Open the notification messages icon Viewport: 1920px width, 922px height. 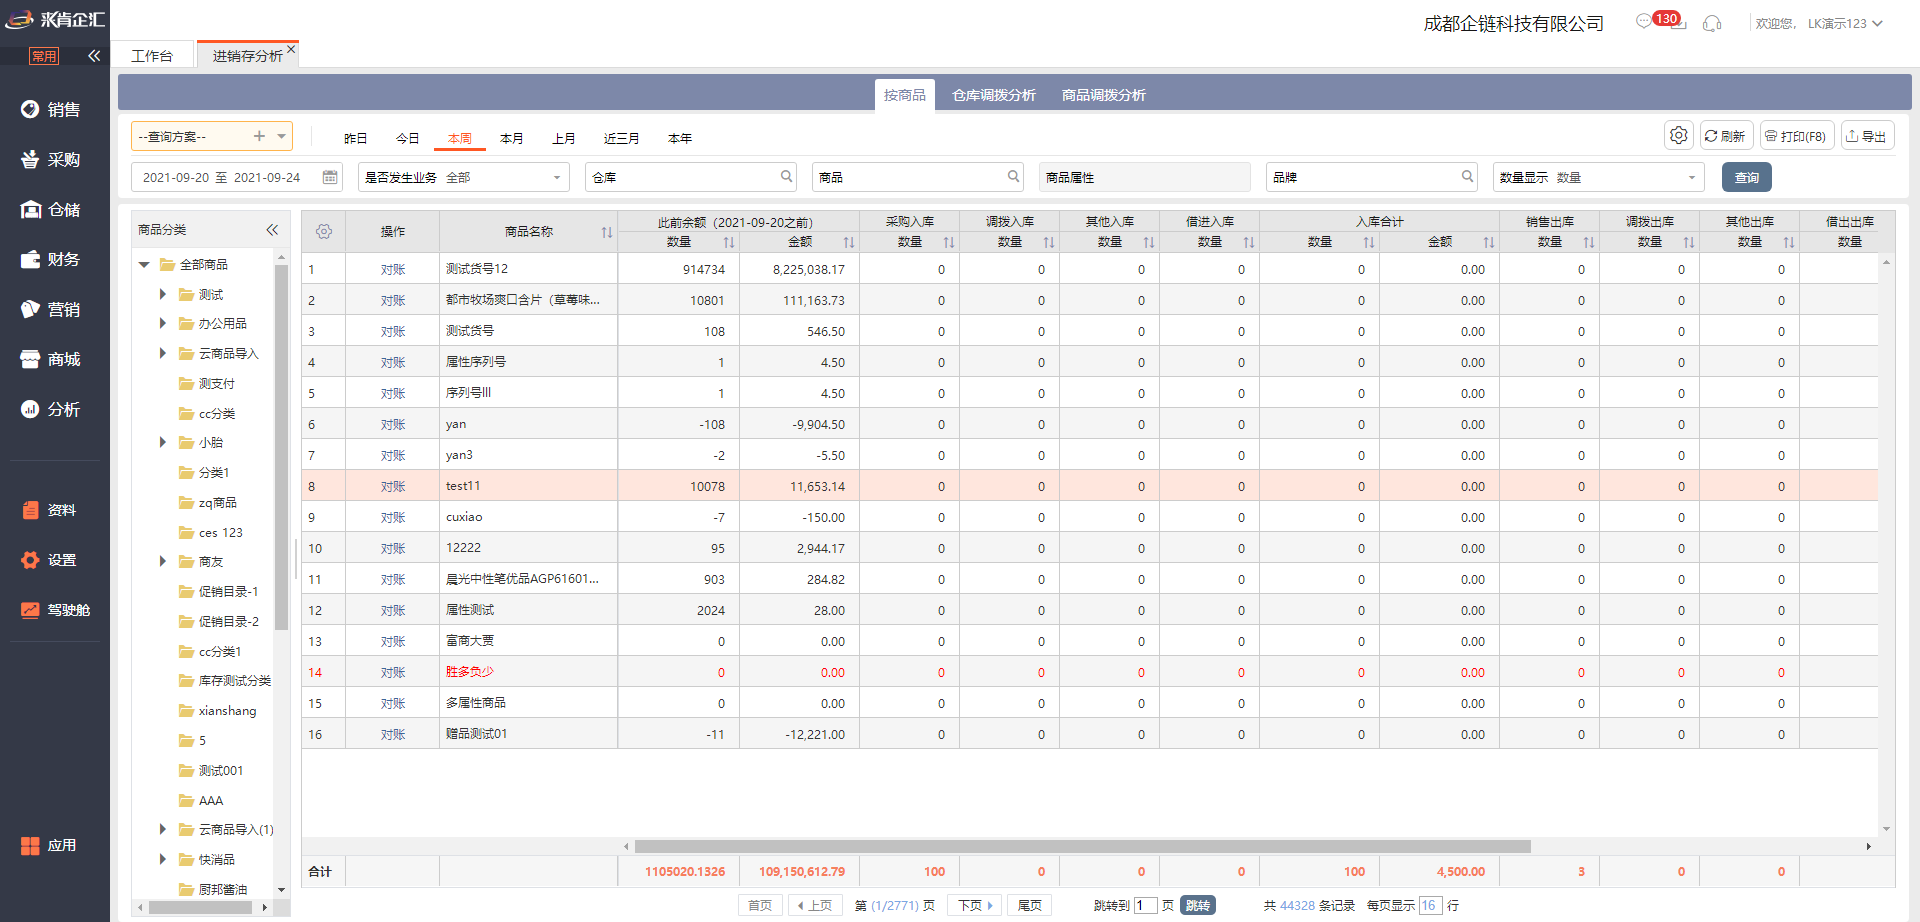click(x=1644, y=22)
